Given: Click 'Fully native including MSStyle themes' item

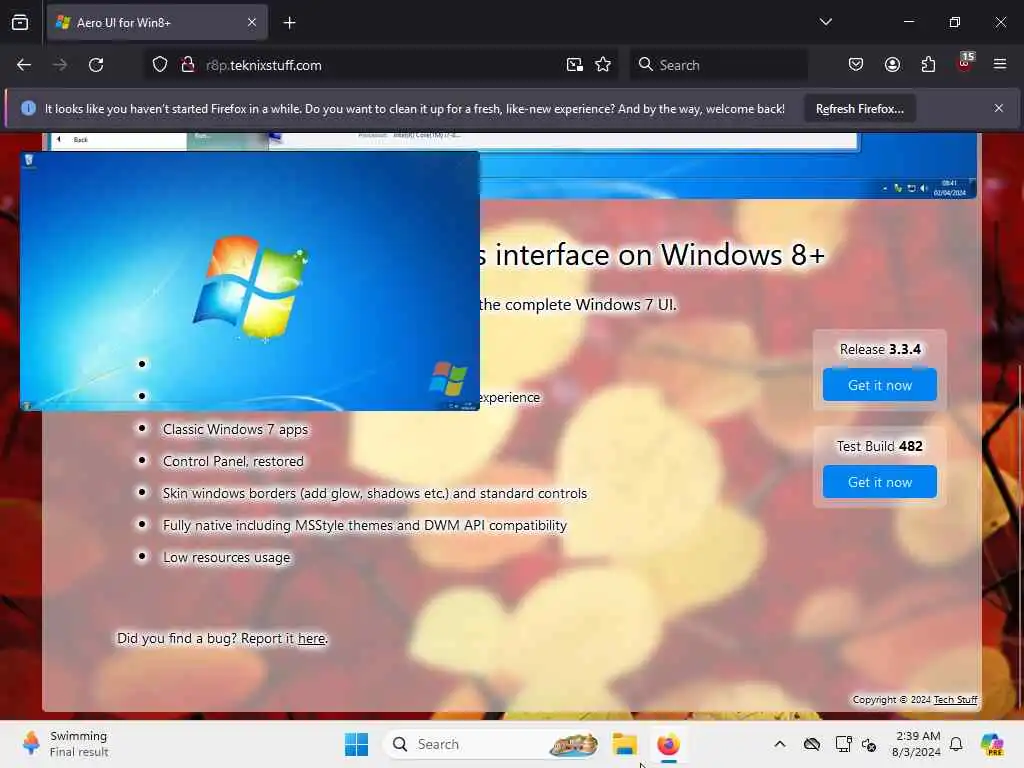Looking at the screenshot, I should pos(364,526).
